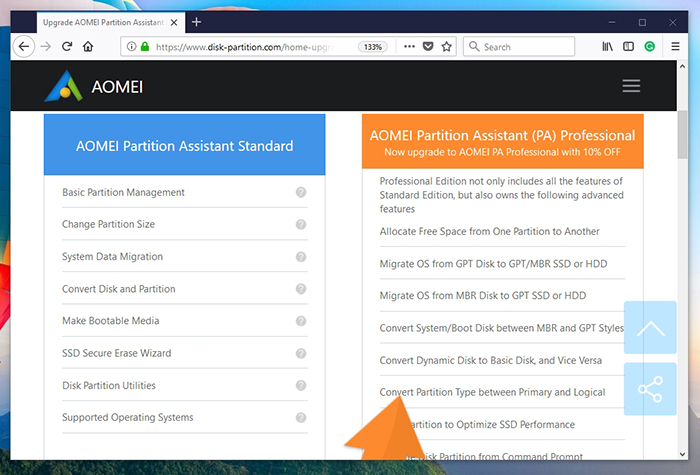Image resolution: width=700 pixels, height=475 pixels.
Task: Click the vertical scrollbar thumb
Action: [682, 134]
